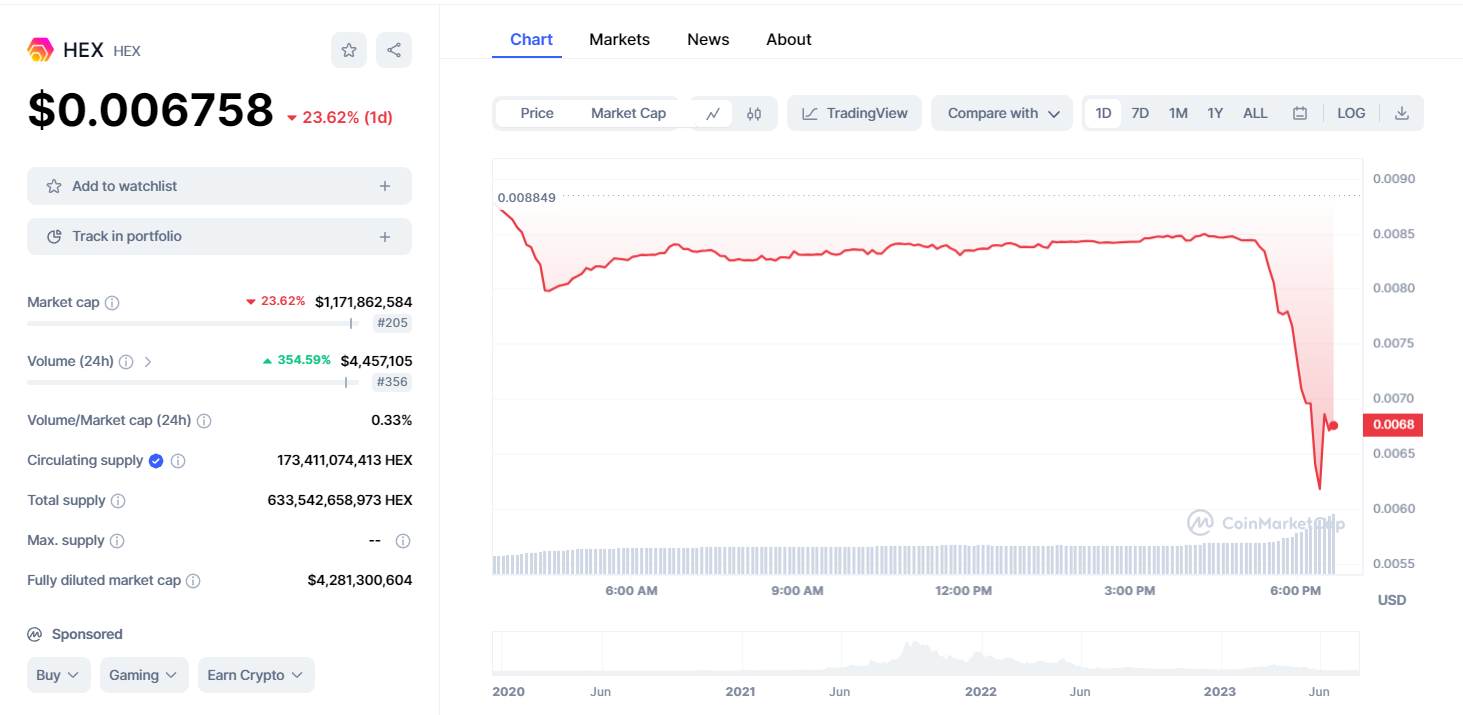The image size is (1463, 715).
Task: Select the 7D time range
Action: pos(1140,113)
